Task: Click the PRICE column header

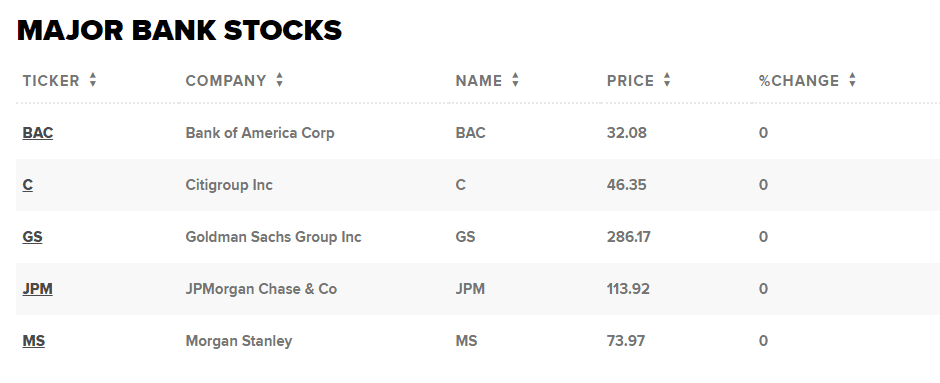Action: (630, 81)
